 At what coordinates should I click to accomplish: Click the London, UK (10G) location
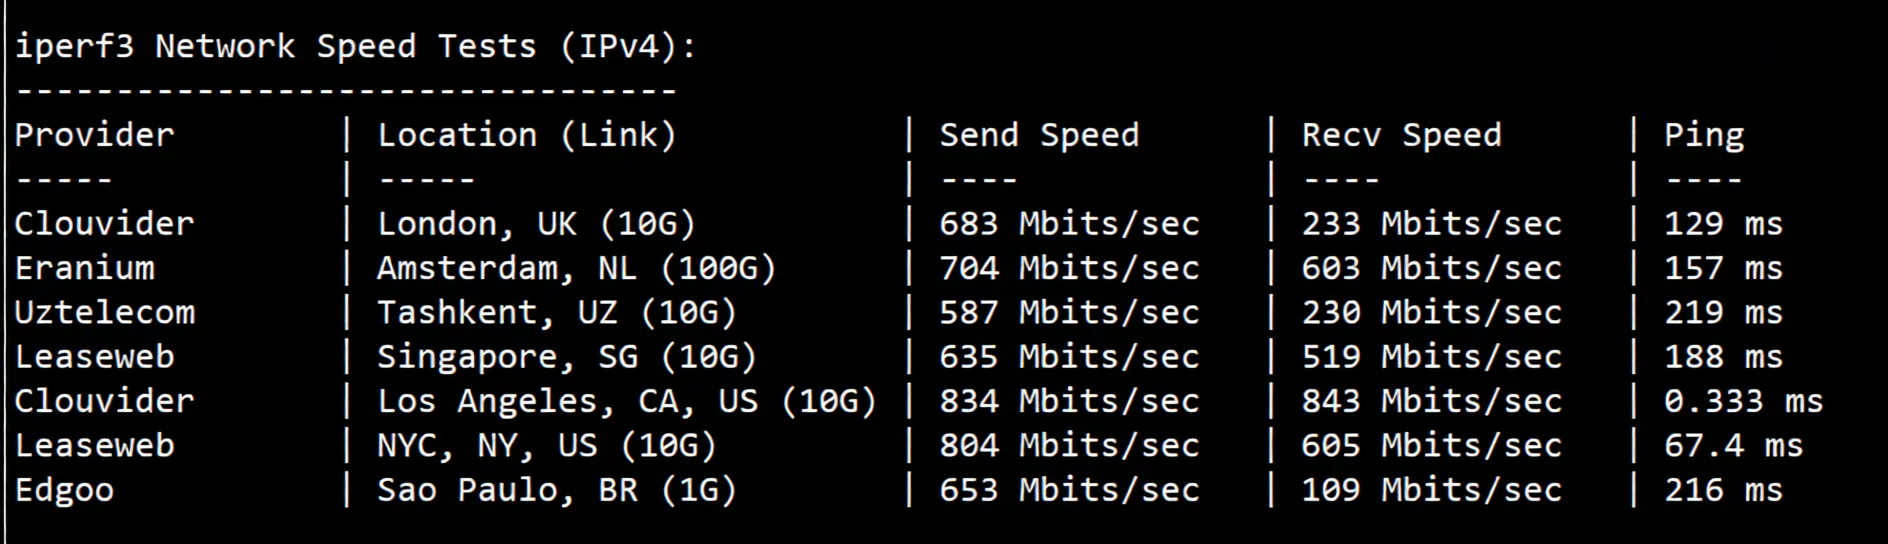[536, 224]
